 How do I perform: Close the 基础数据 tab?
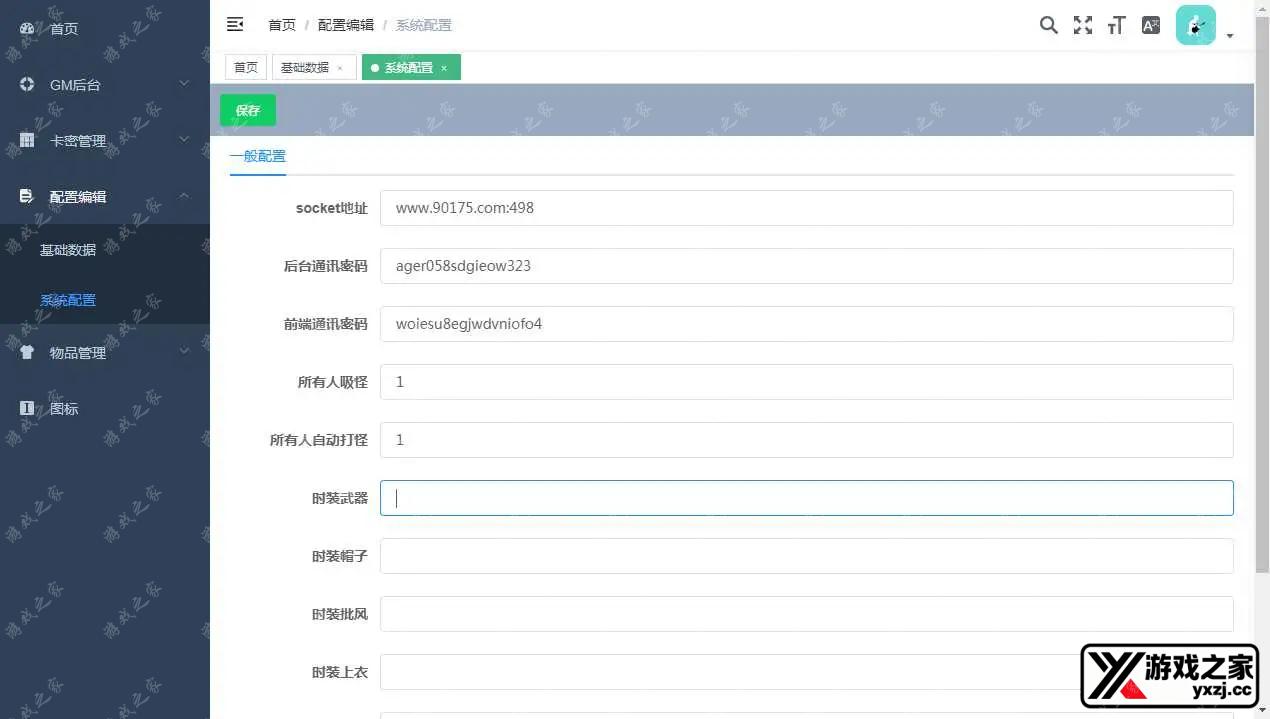[x=340, y=68]
